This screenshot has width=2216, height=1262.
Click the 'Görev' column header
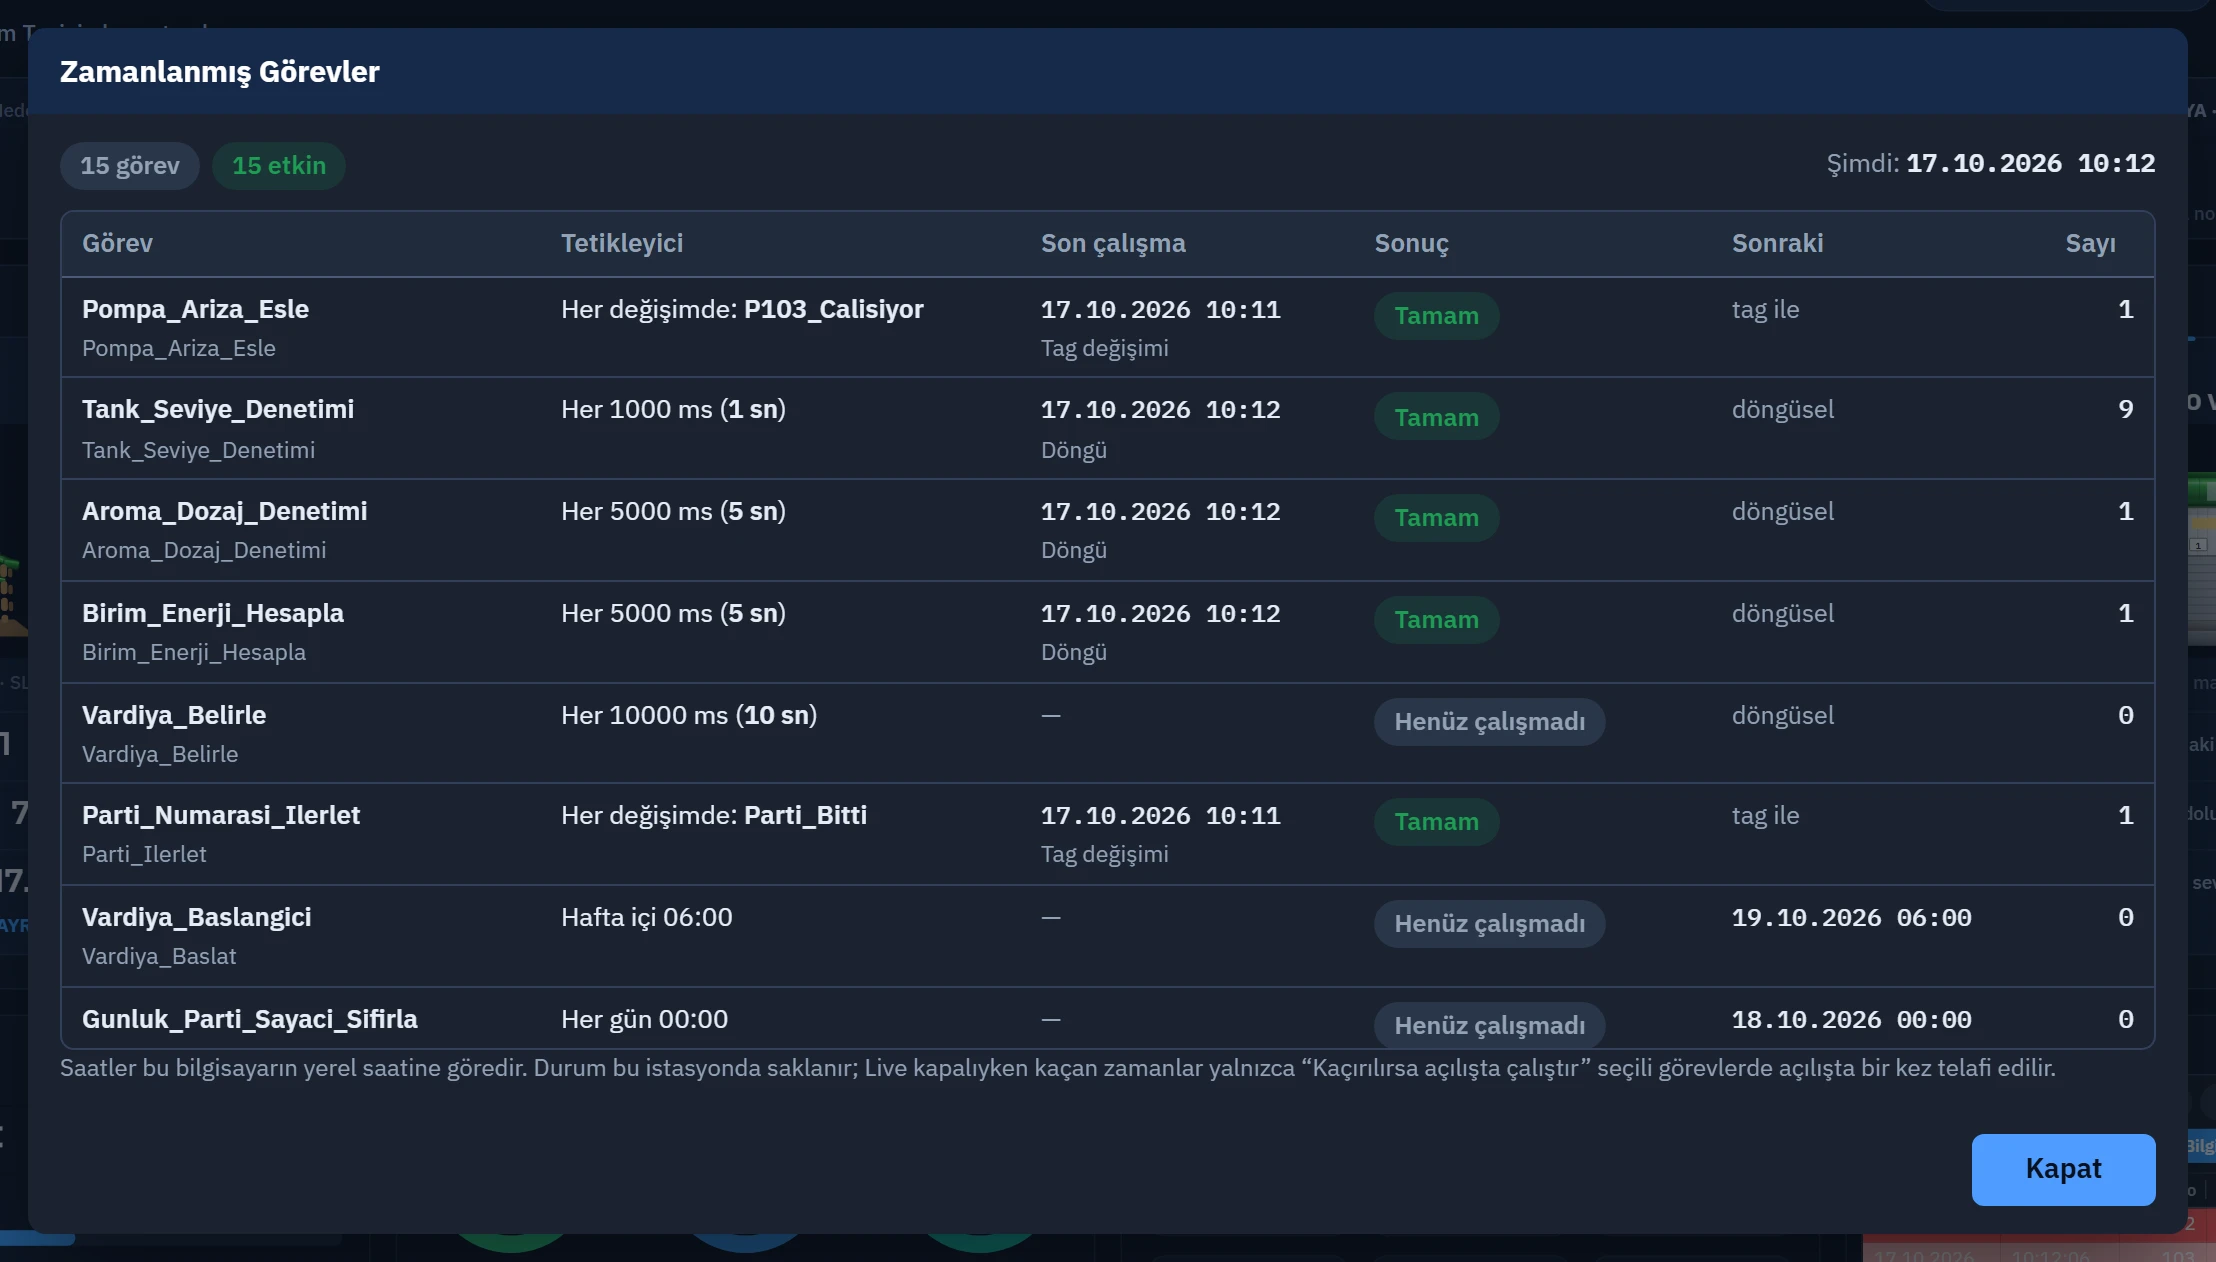click(x=117, y=243)
